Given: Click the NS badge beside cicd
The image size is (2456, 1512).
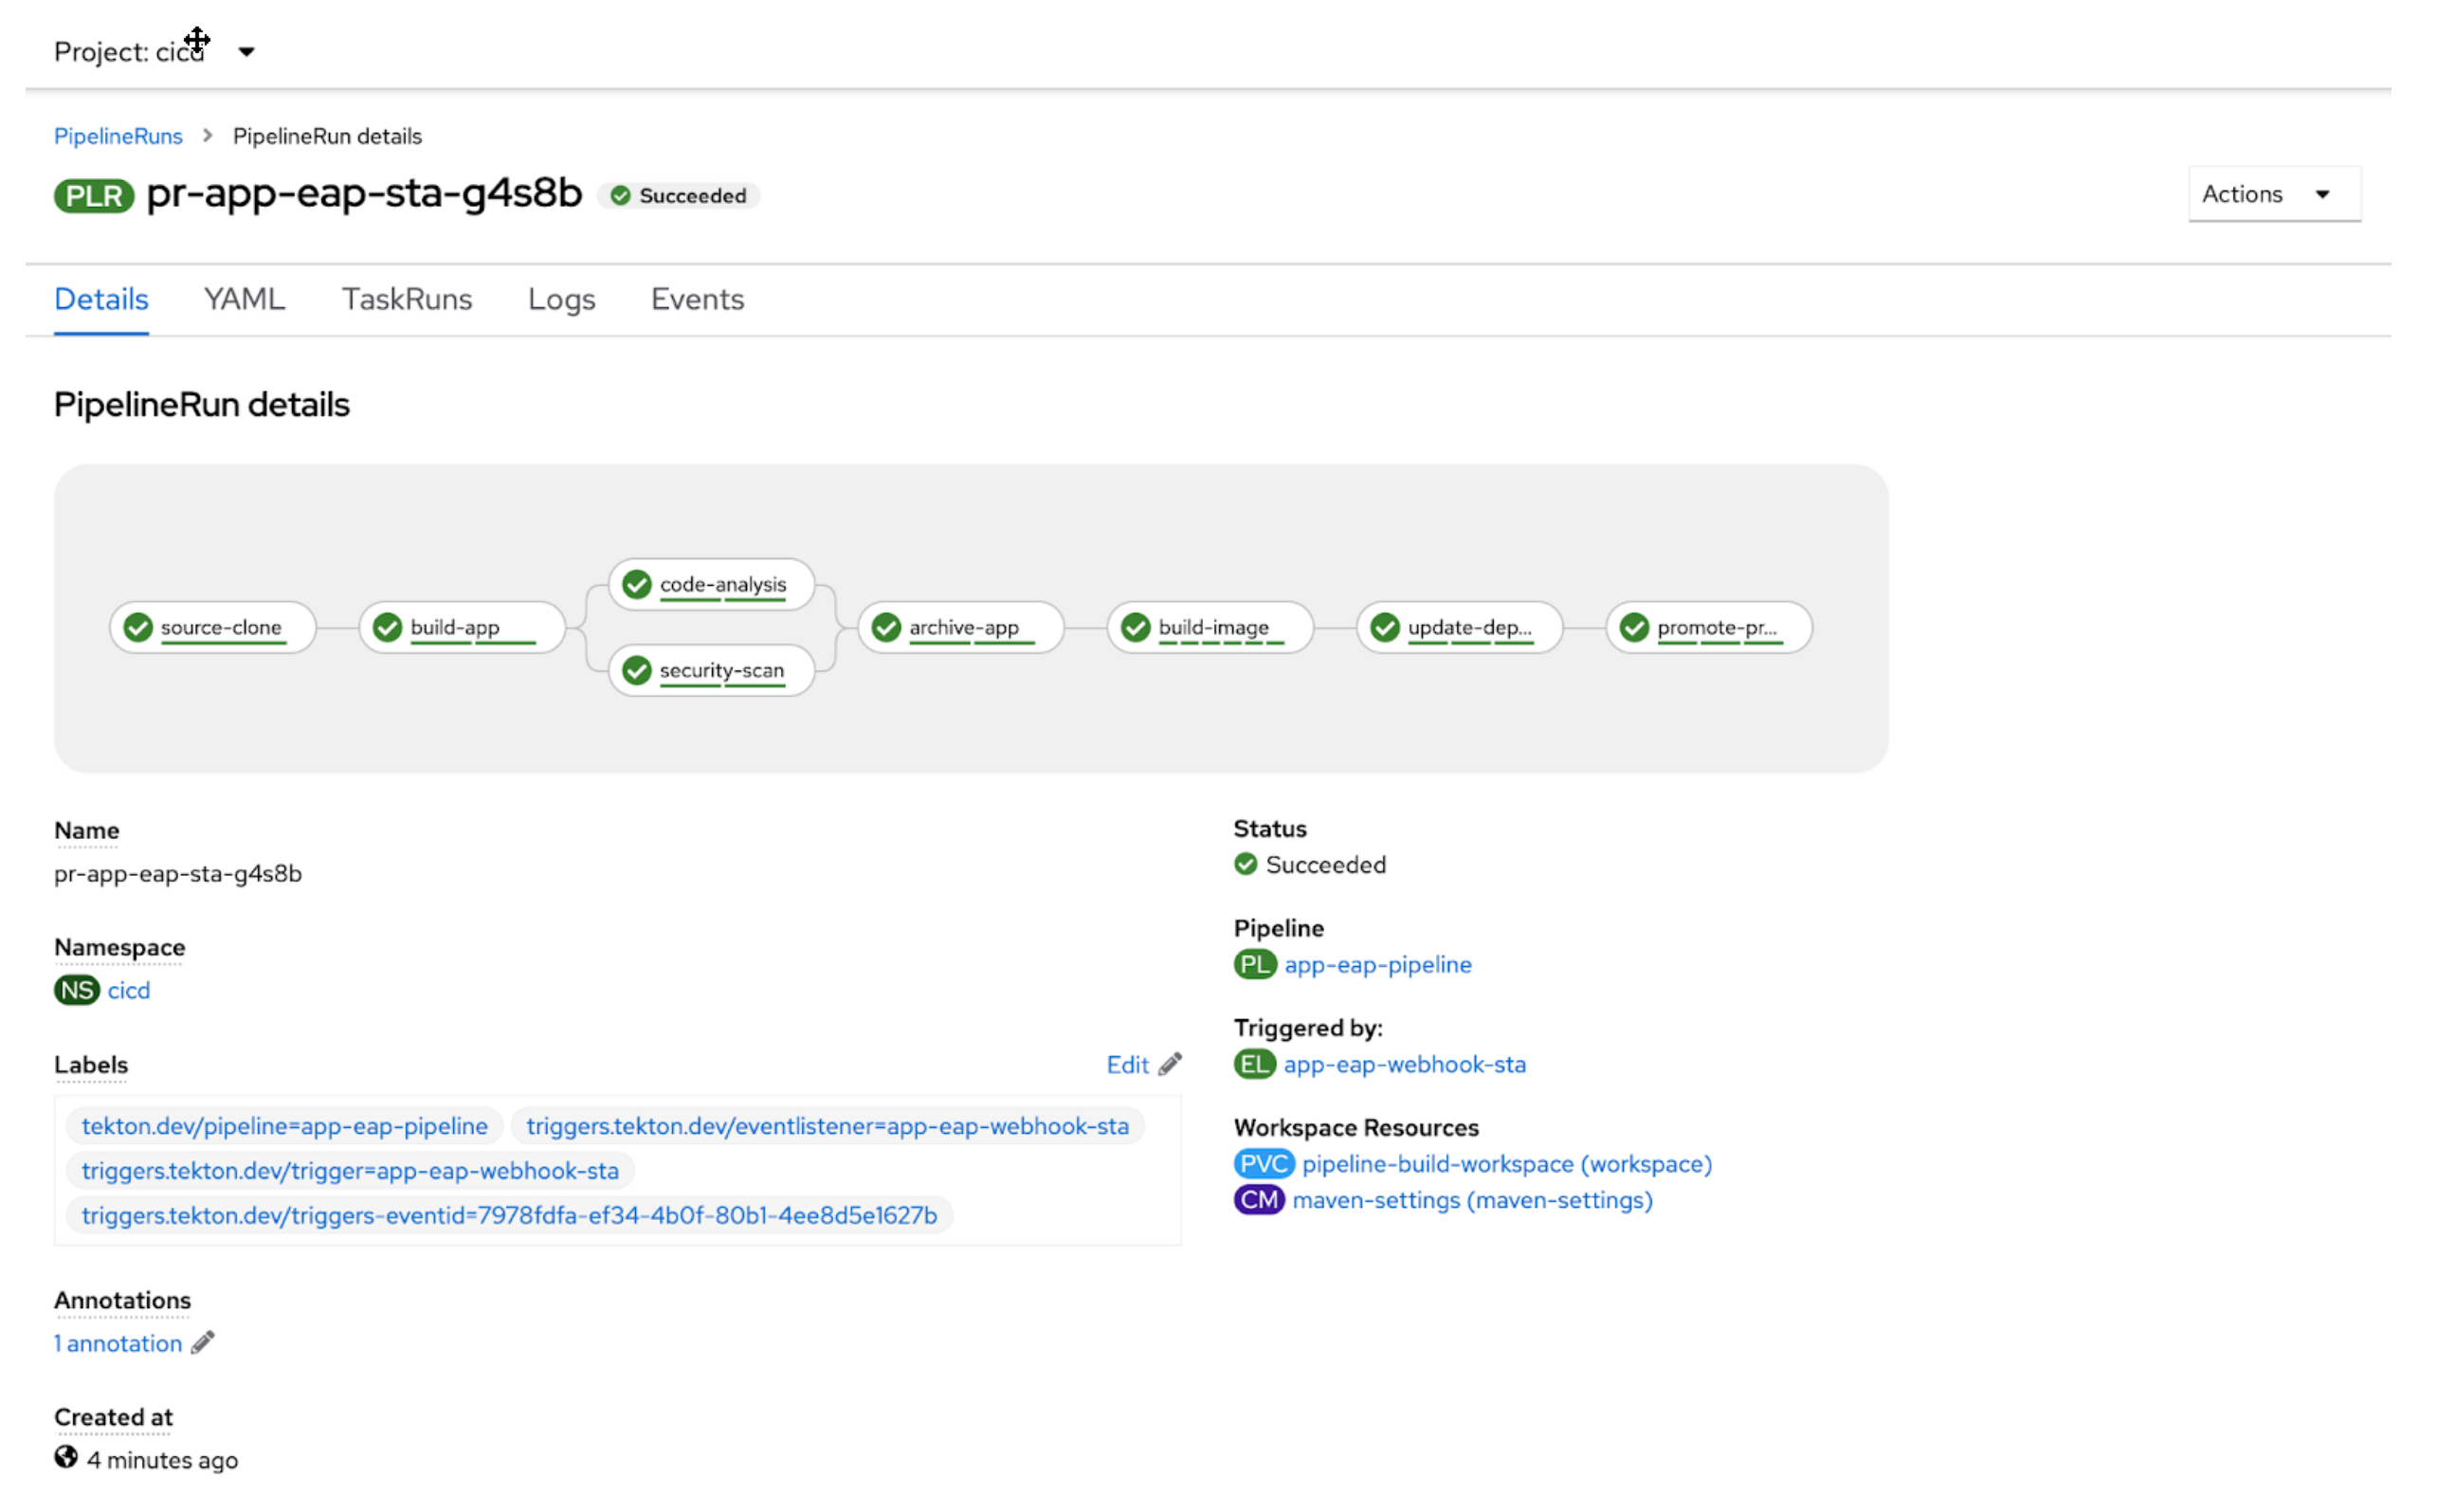Looking at the screenshot, I should pos(75,990).
